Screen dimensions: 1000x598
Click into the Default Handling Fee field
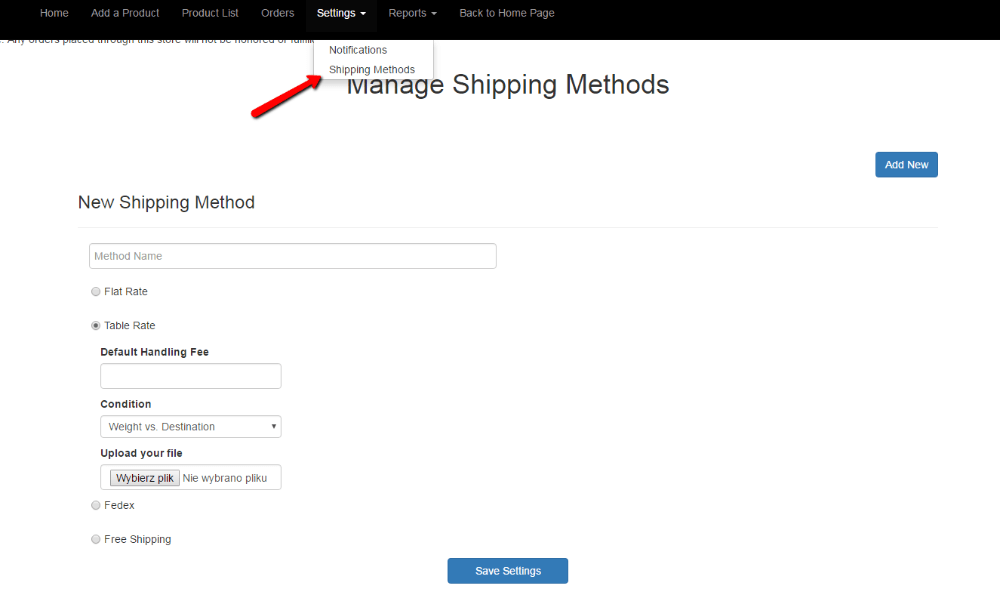190,376
